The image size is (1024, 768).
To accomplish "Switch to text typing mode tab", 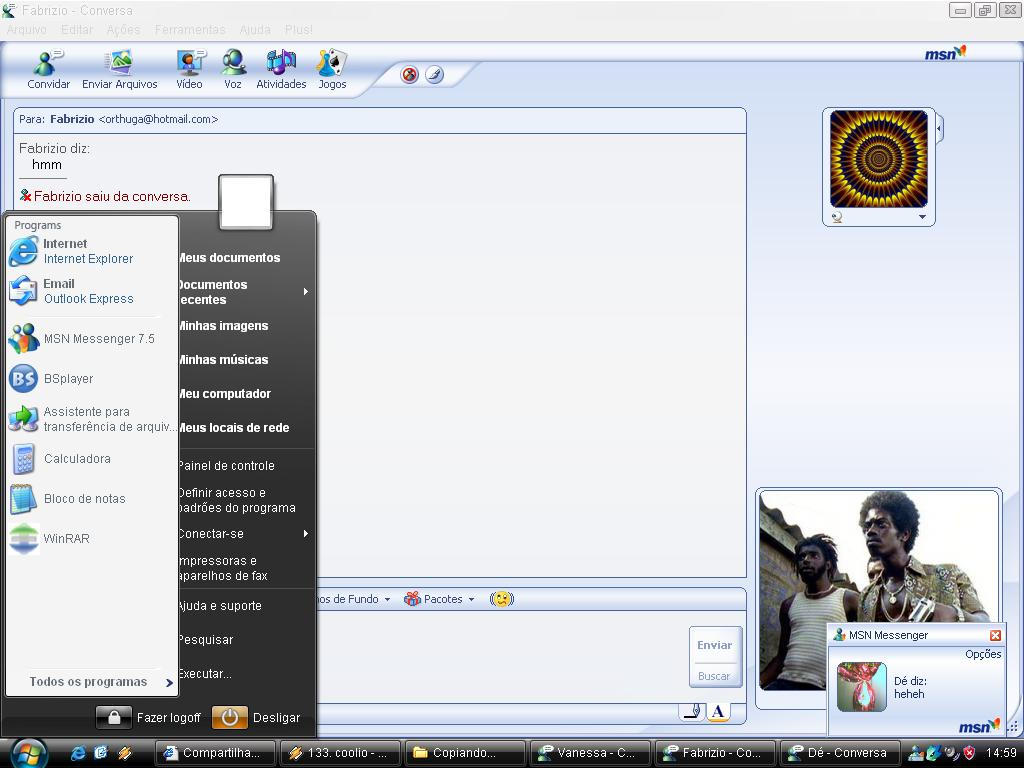I will tap(718, 711).
